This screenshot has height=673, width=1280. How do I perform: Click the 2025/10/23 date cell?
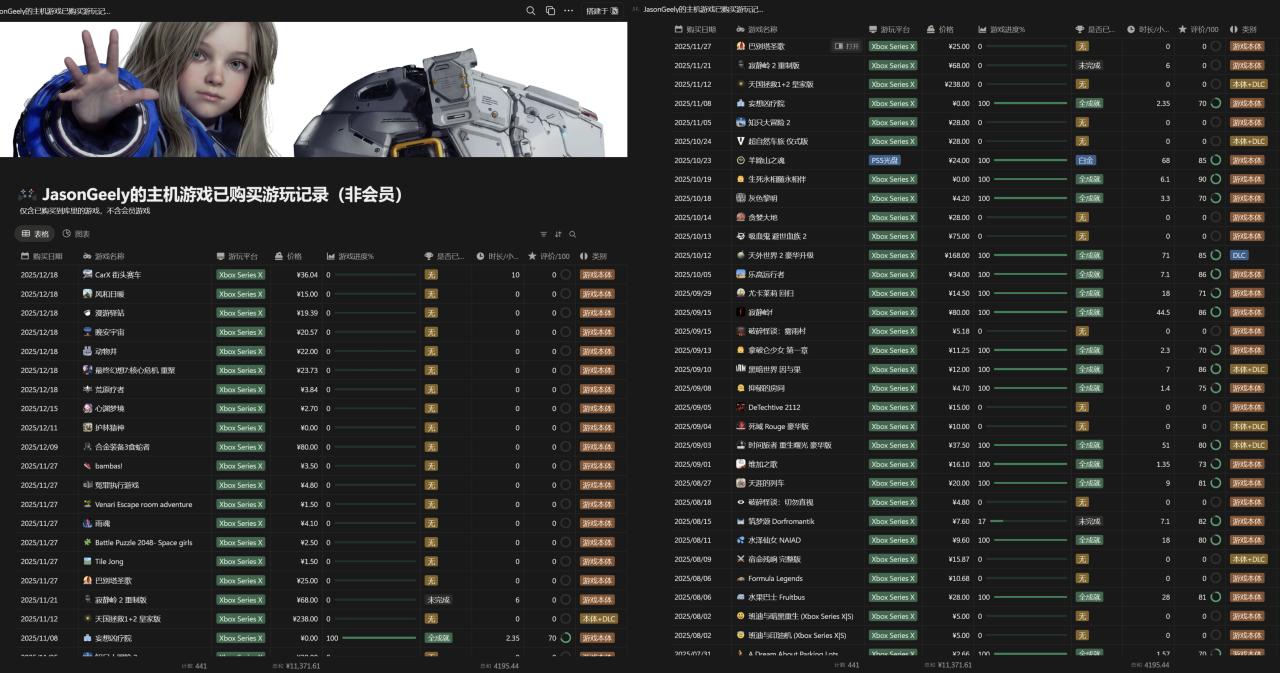(x=692, y=160)
